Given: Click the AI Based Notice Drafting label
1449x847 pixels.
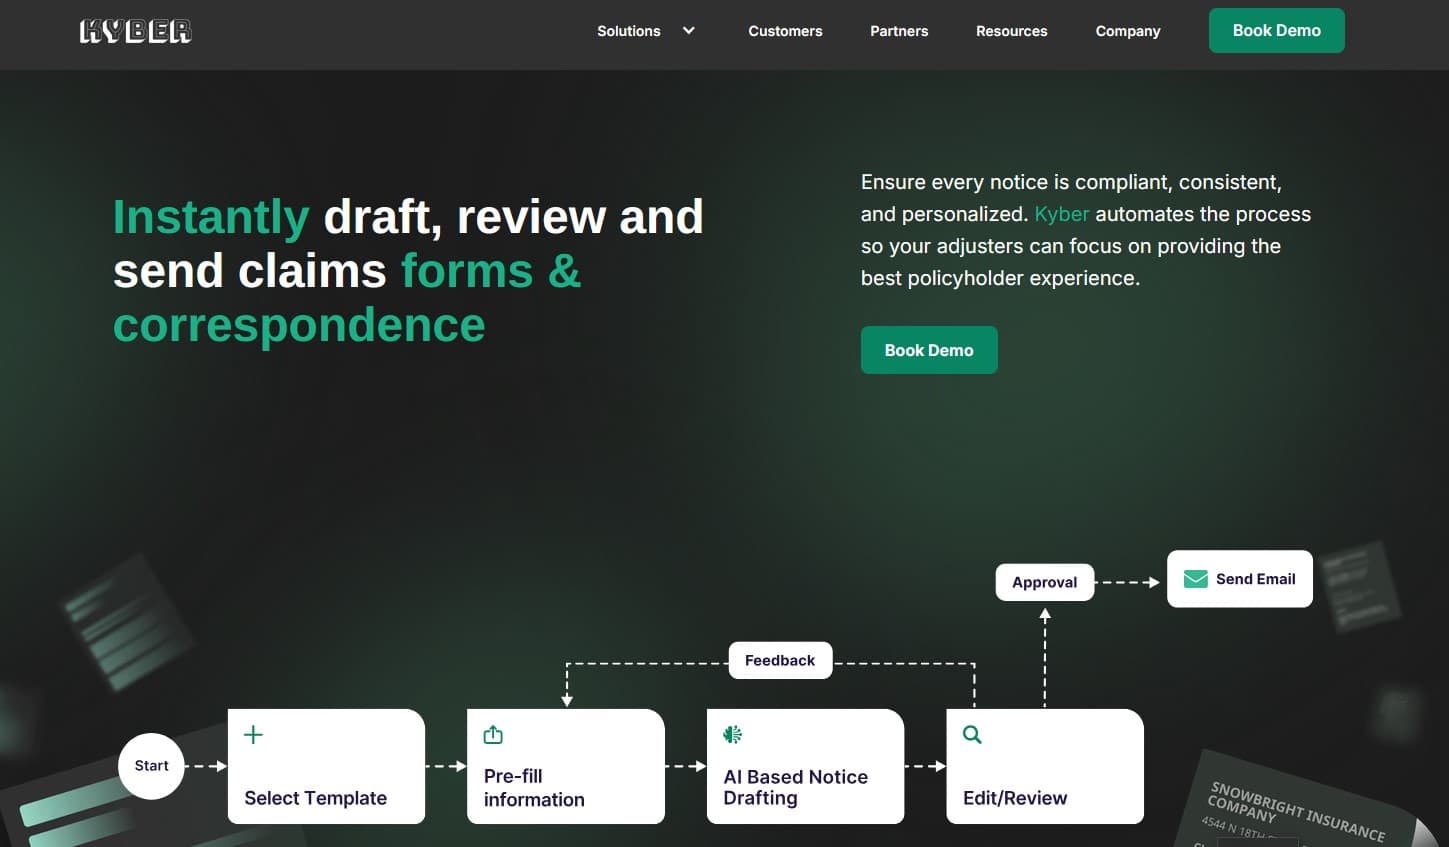Looking at the screenshot, I should (x=796, y=787).
